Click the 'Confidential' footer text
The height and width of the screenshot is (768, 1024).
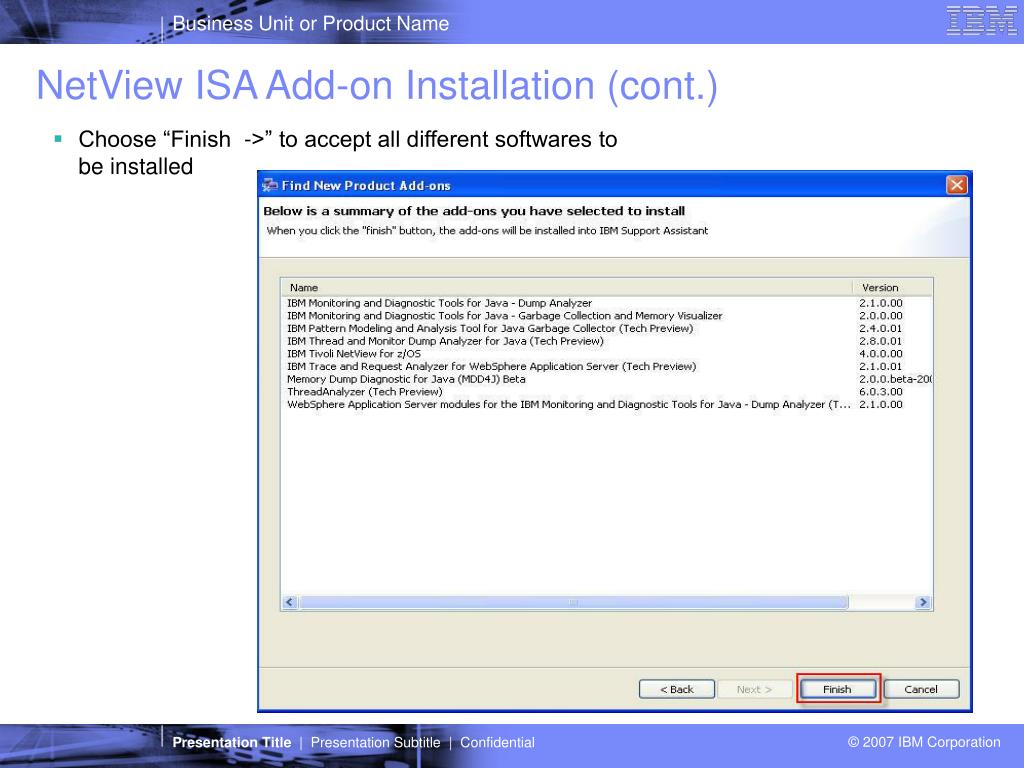coord(497,743)
